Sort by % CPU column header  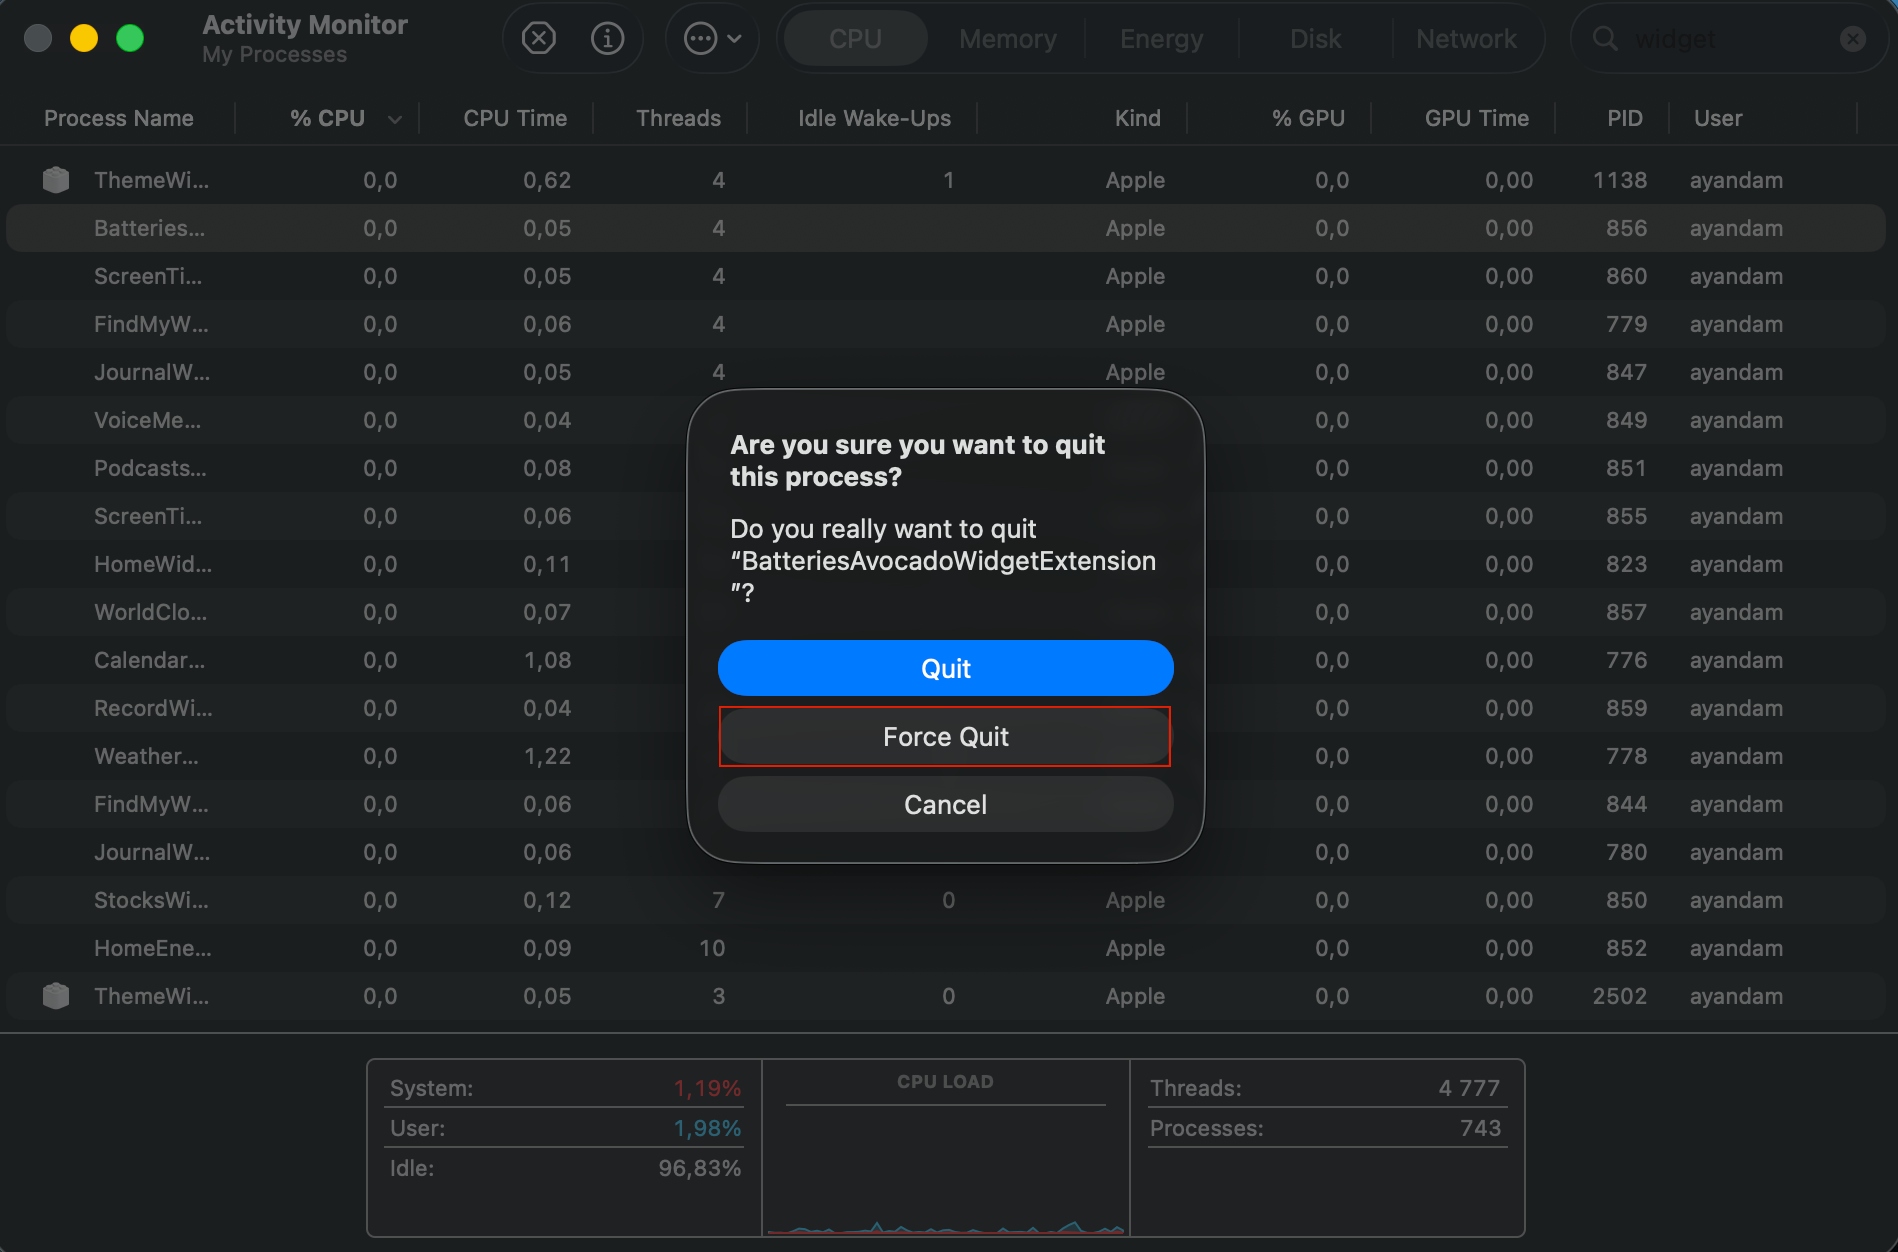click(327, 118)
